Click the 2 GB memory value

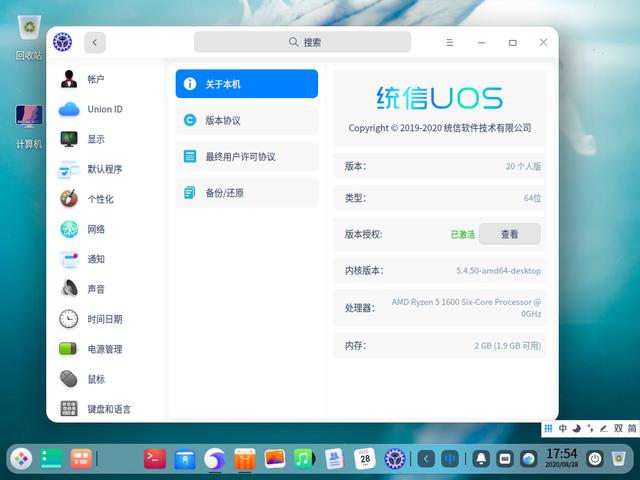point(507,346)
